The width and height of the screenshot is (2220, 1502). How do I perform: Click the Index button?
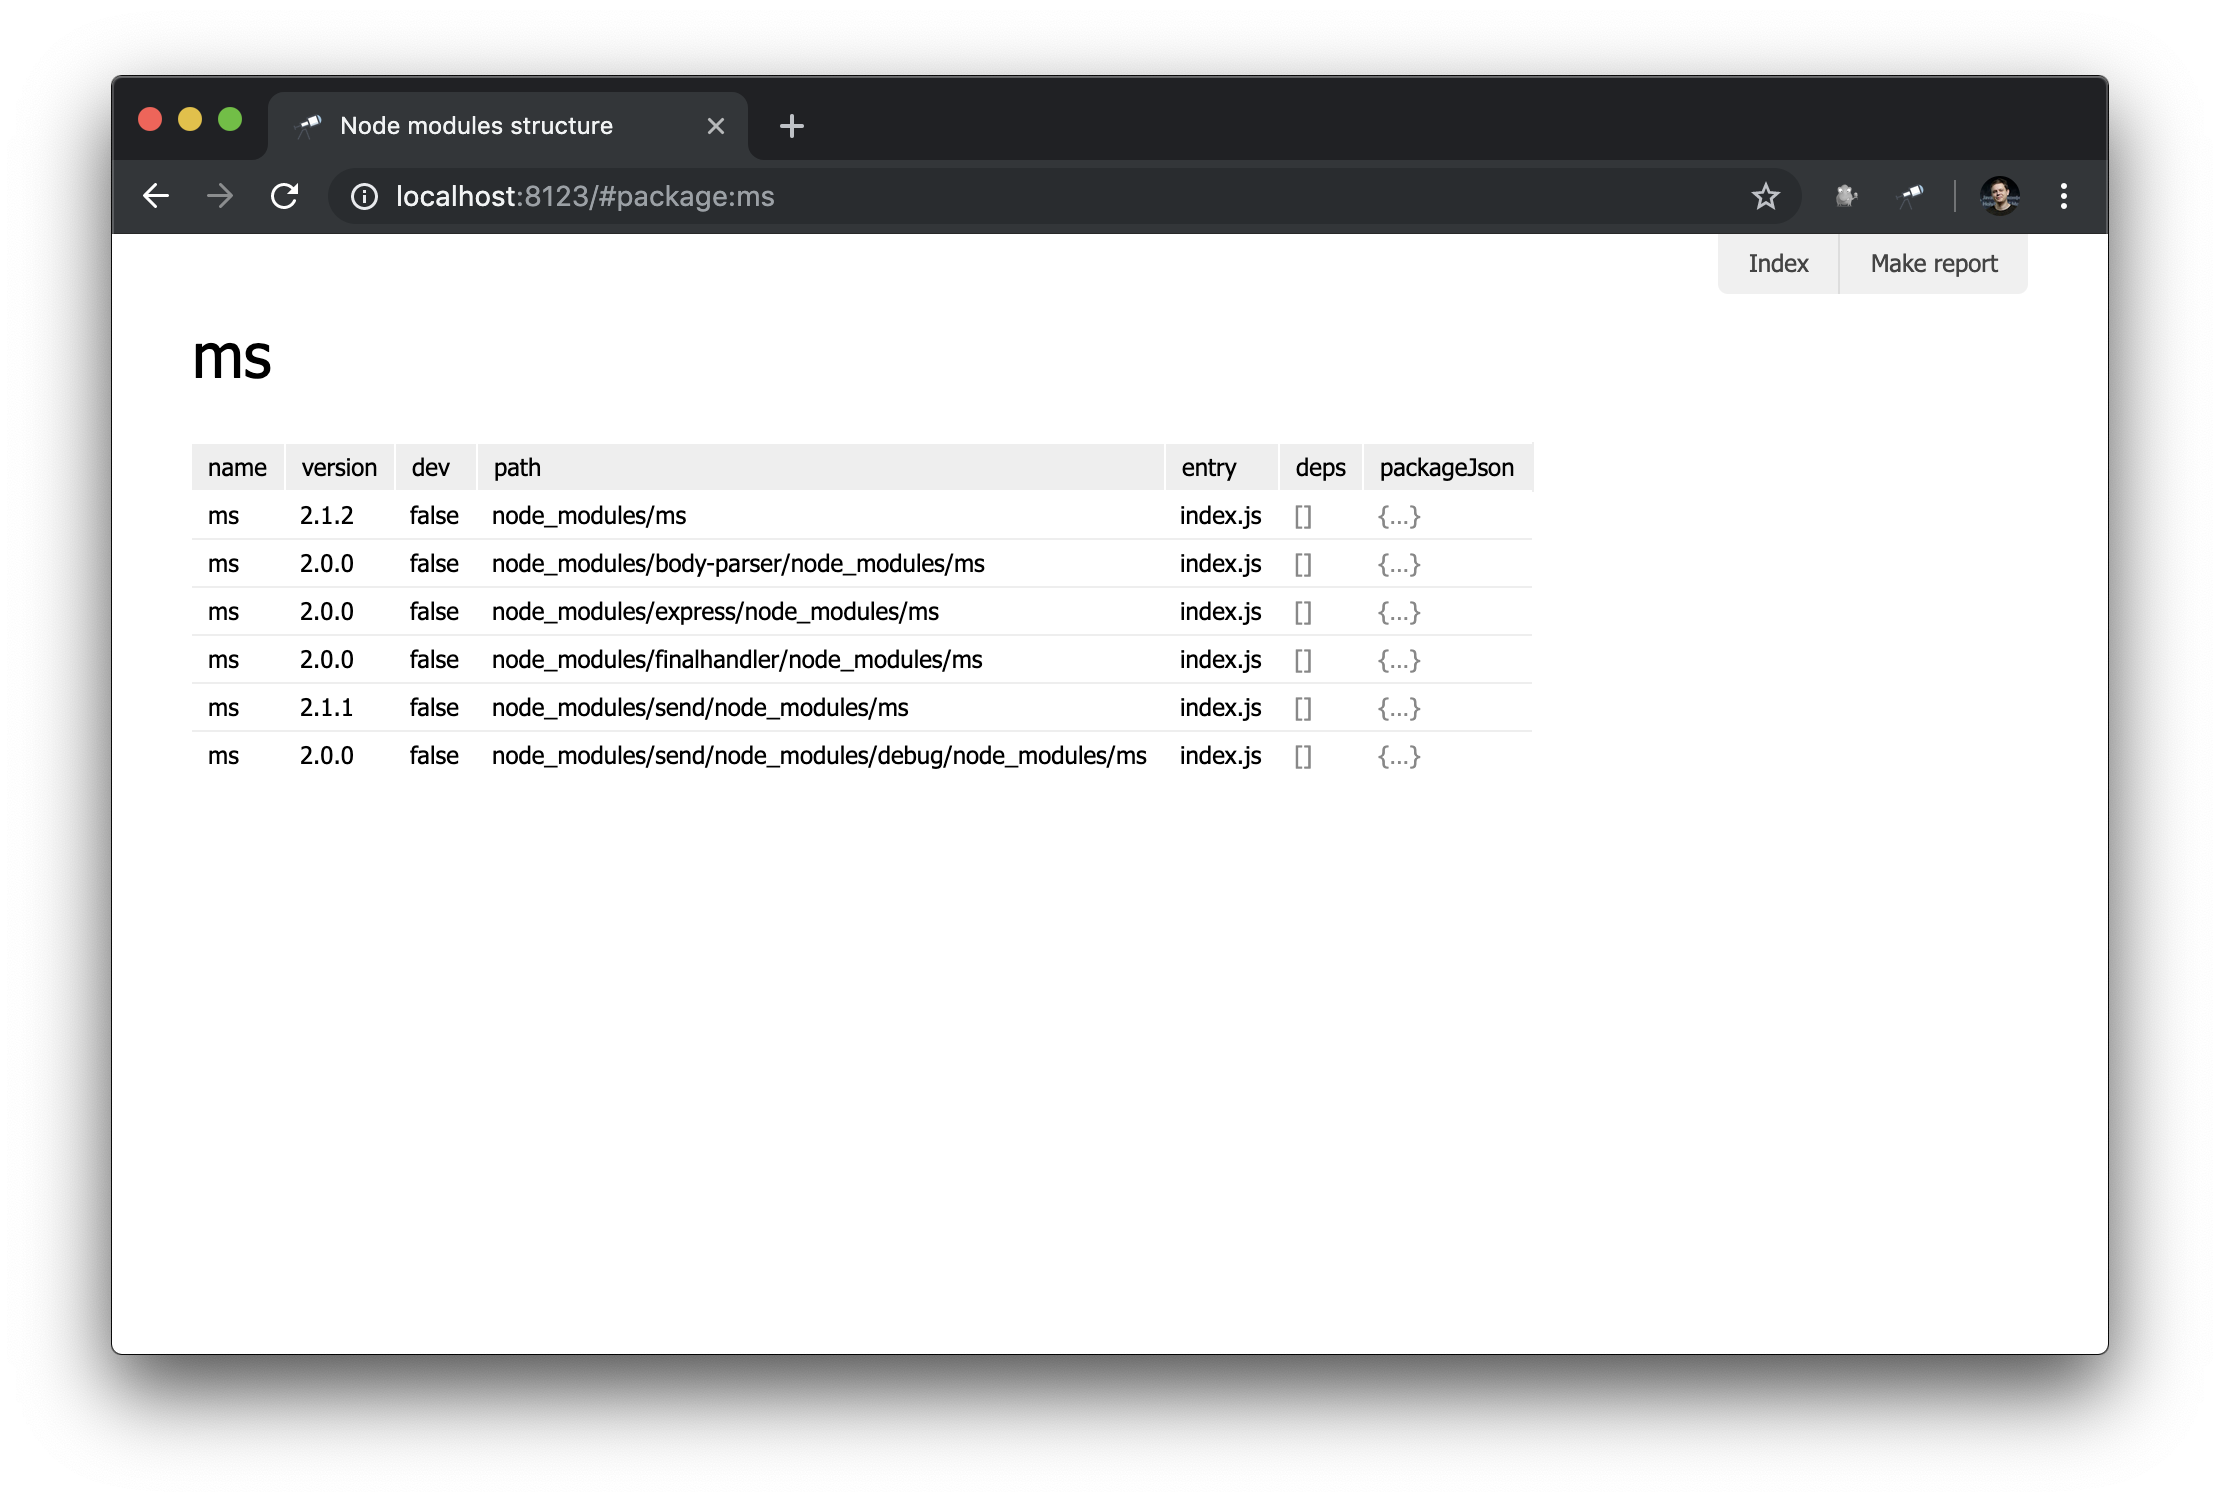[1779, 263]
